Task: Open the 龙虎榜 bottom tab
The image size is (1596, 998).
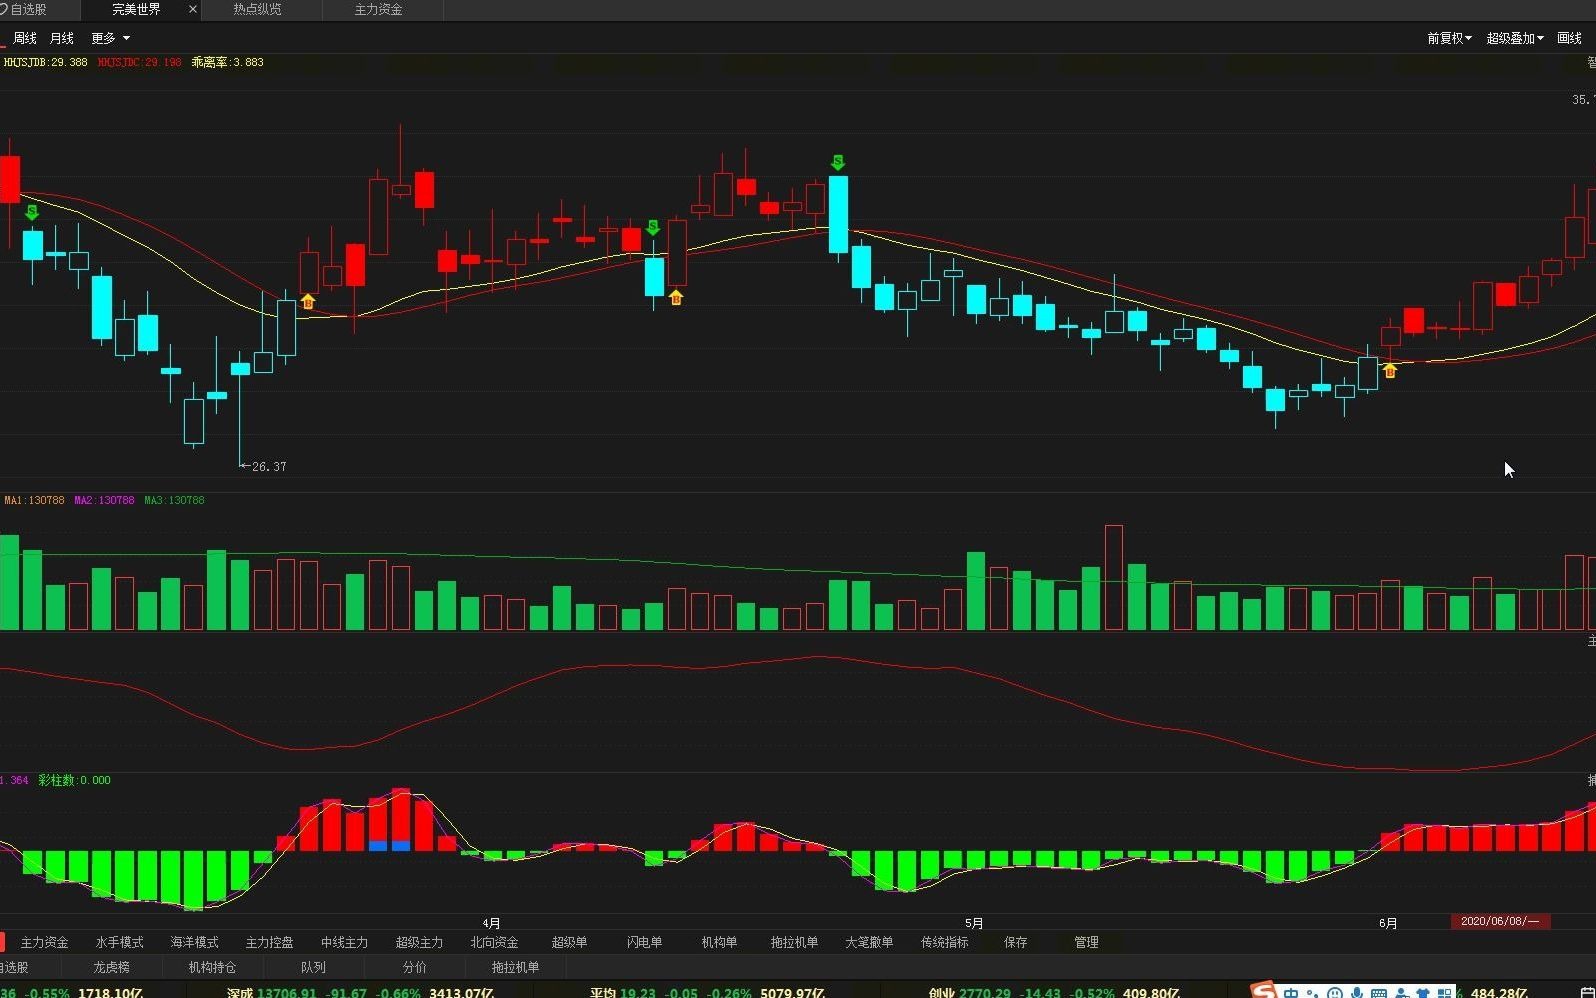Action: (x=111, y=967)
